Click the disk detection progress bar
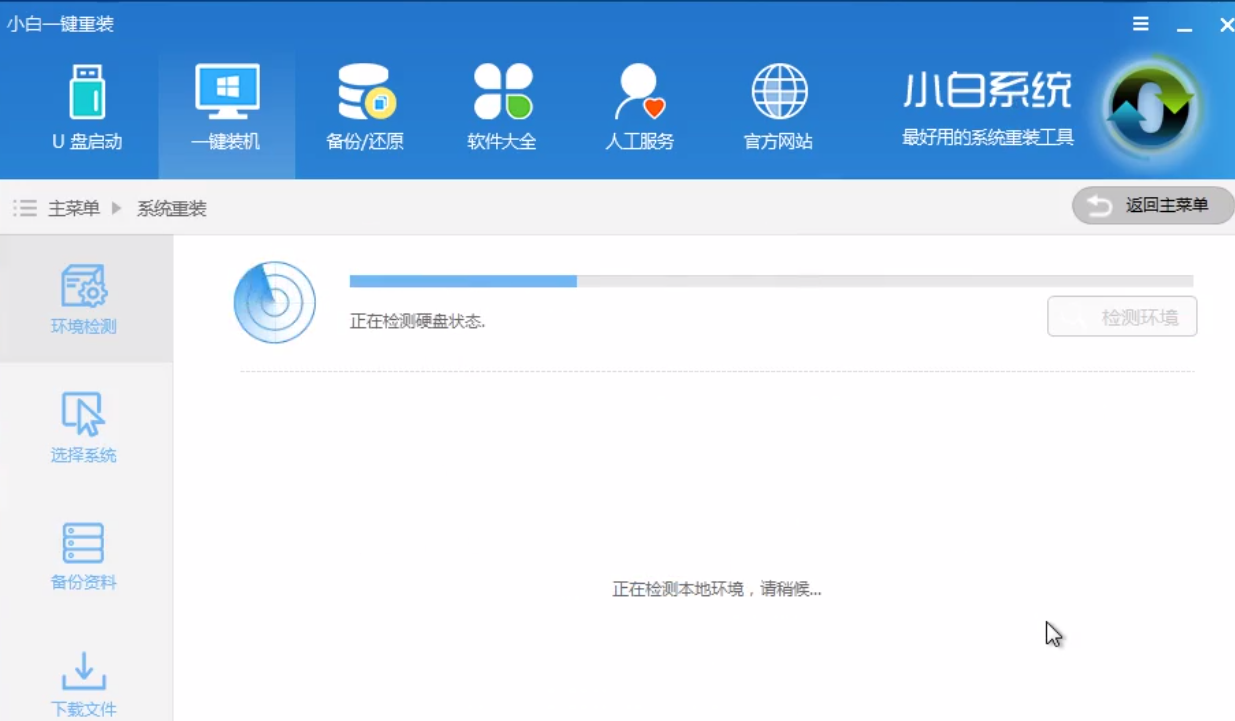1235x721 pixels. [770, 281]
